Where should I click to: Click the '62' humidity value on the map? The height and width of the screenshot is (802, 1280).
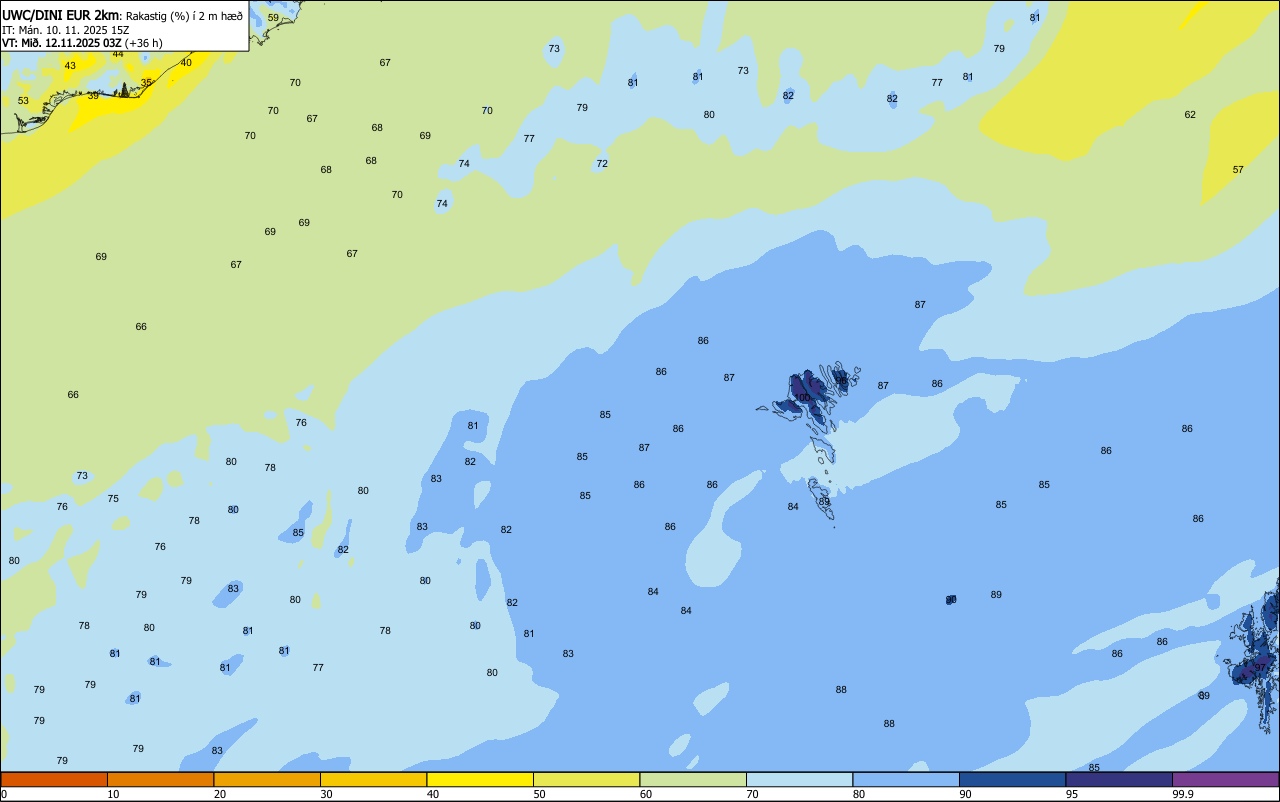point(1190,115)
